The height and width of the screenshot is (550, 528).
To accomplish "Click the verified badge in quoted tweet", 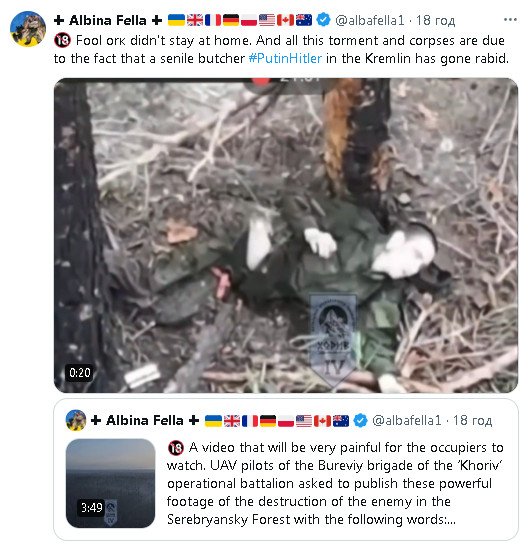I will pos(360,420).
